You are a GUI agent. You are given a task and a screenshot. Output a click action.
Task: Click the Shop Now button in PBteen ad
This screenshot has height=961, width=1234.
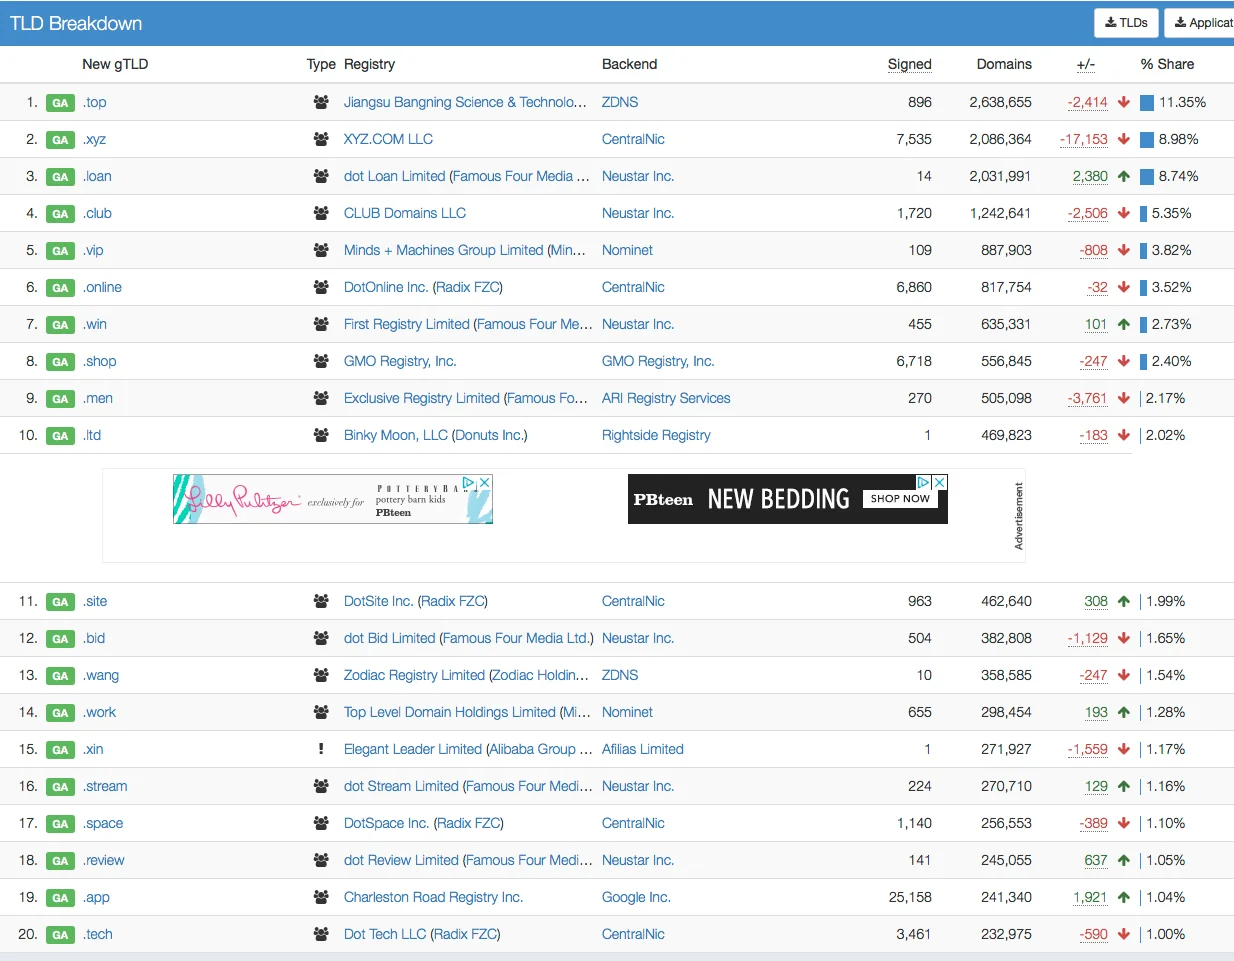pos(900,498)
